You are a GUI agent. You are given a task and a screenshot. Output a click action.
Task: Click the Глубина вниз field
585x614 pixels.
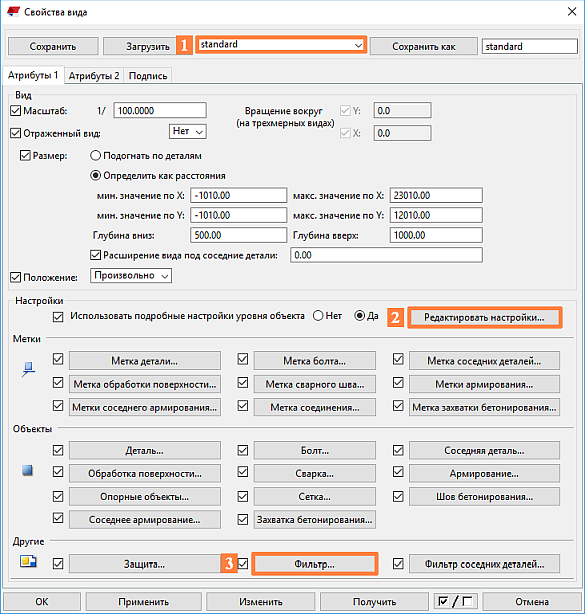click(x=238, y=235)
